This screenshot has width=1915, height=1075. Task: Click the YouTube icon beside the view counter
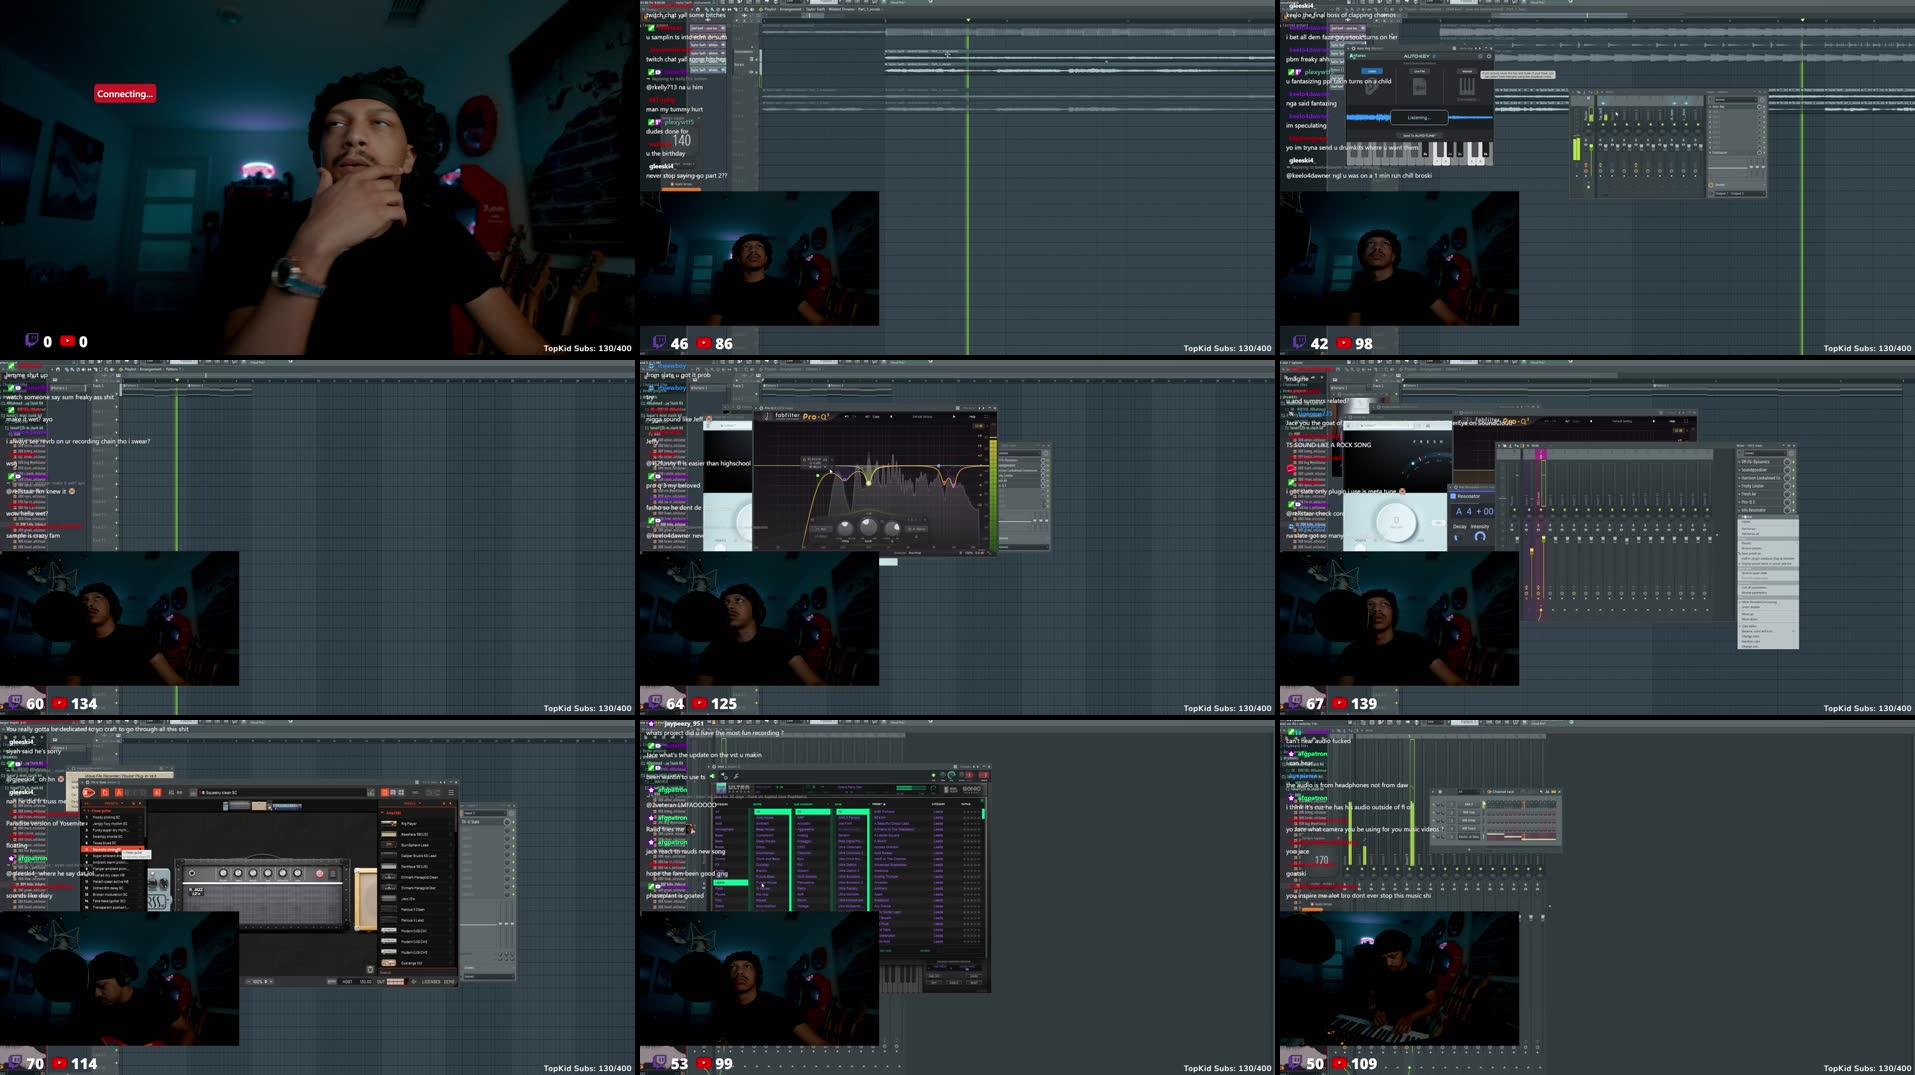click(x=65, y=341)
